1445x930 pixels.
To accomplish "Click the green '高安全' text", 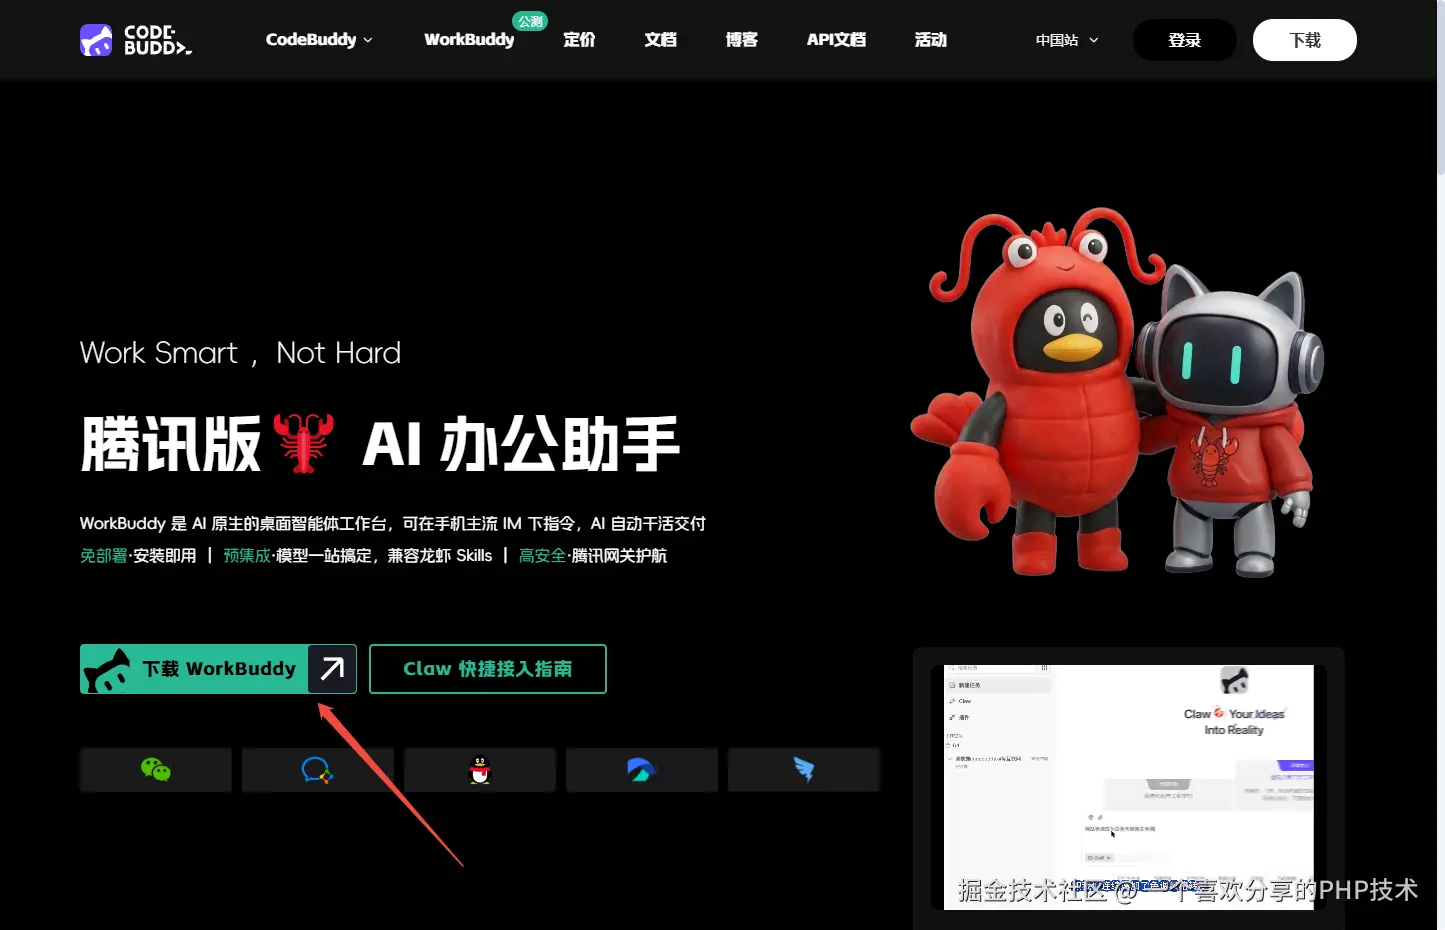I will pos(542,556).
